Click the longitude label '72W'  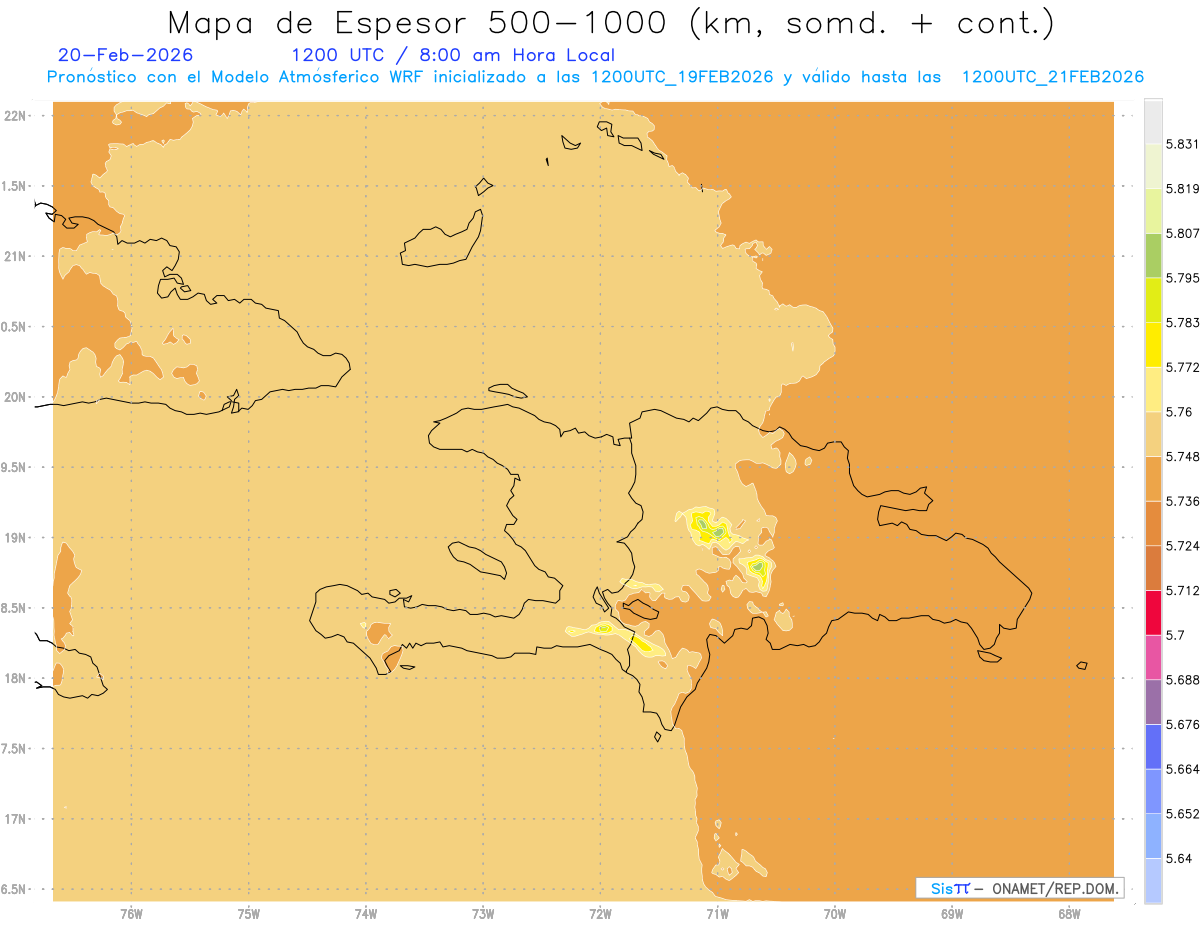pyautogui.click(x=600, y=913)
